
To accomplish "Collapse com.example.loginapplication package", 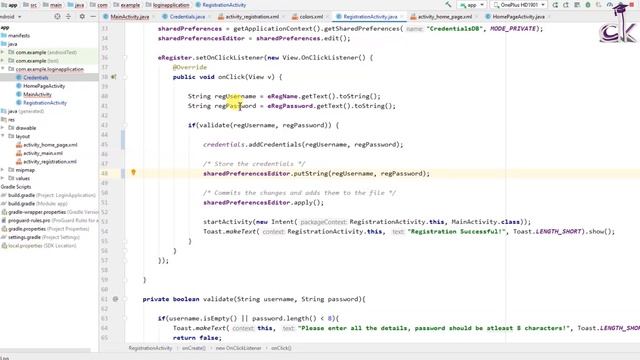I will tap(3, 69).
